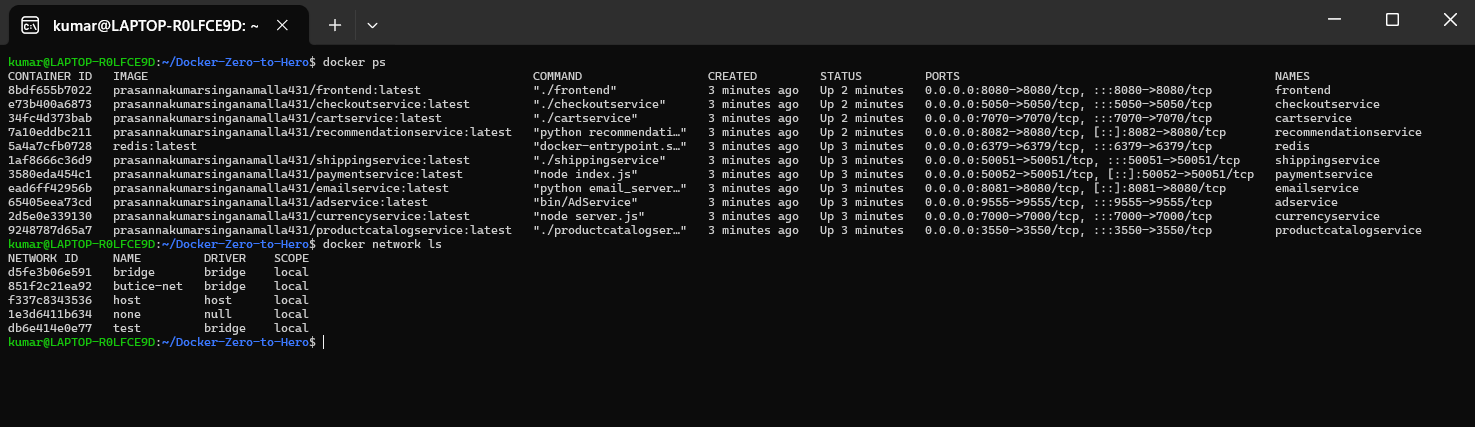
Task: Click the PORTS column header
Action: (942, 76)
